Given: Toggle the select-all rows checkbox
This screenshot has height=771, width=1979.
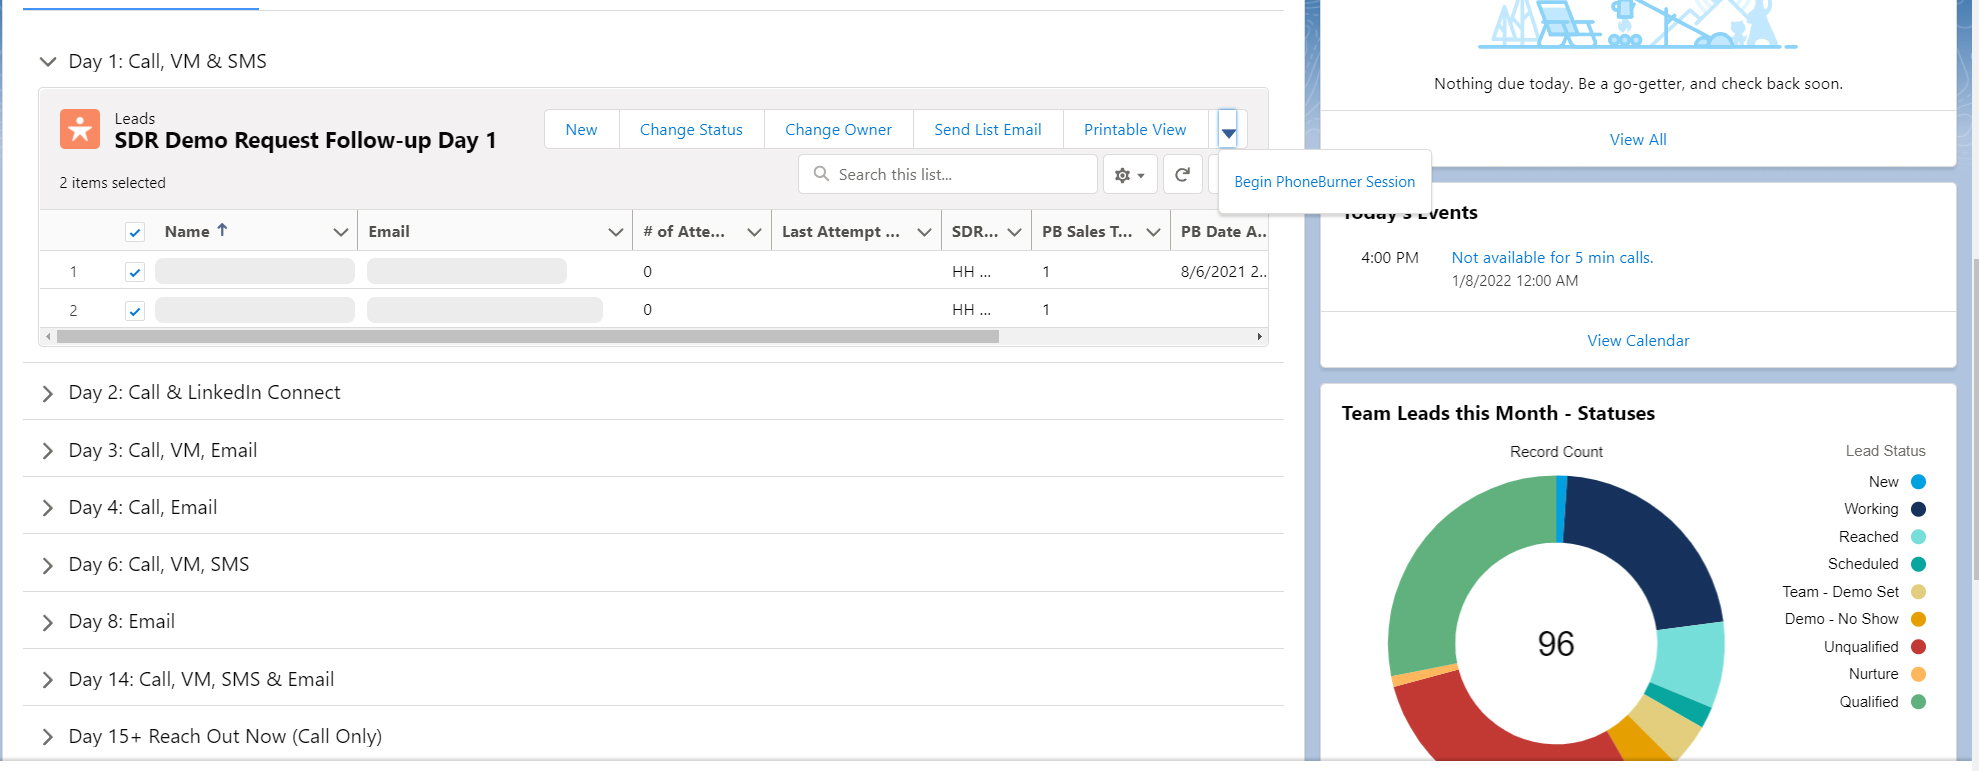Looking at the screenshot, I should 135,232.
